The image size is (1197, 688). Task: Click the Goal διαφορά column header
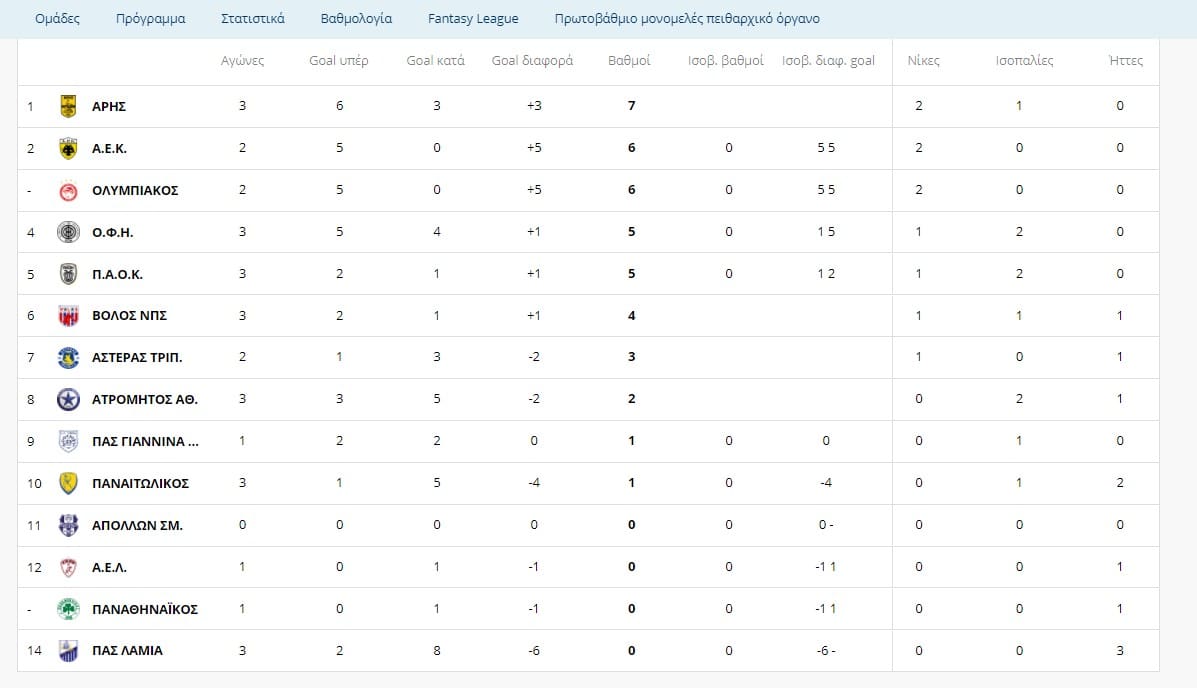(x=532, y=61)
